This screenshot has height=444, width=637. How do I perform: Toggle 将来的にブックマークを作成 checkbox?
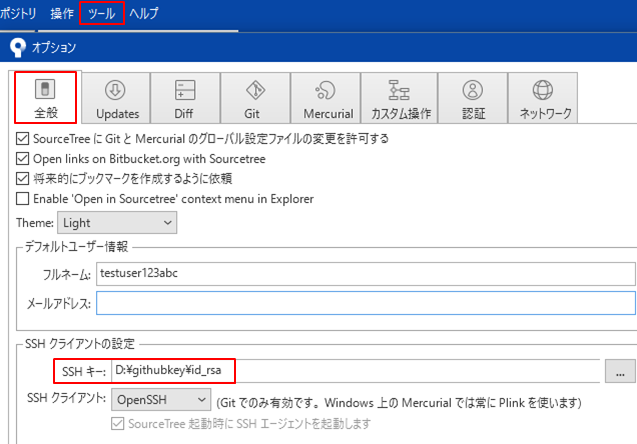[22, 178]
